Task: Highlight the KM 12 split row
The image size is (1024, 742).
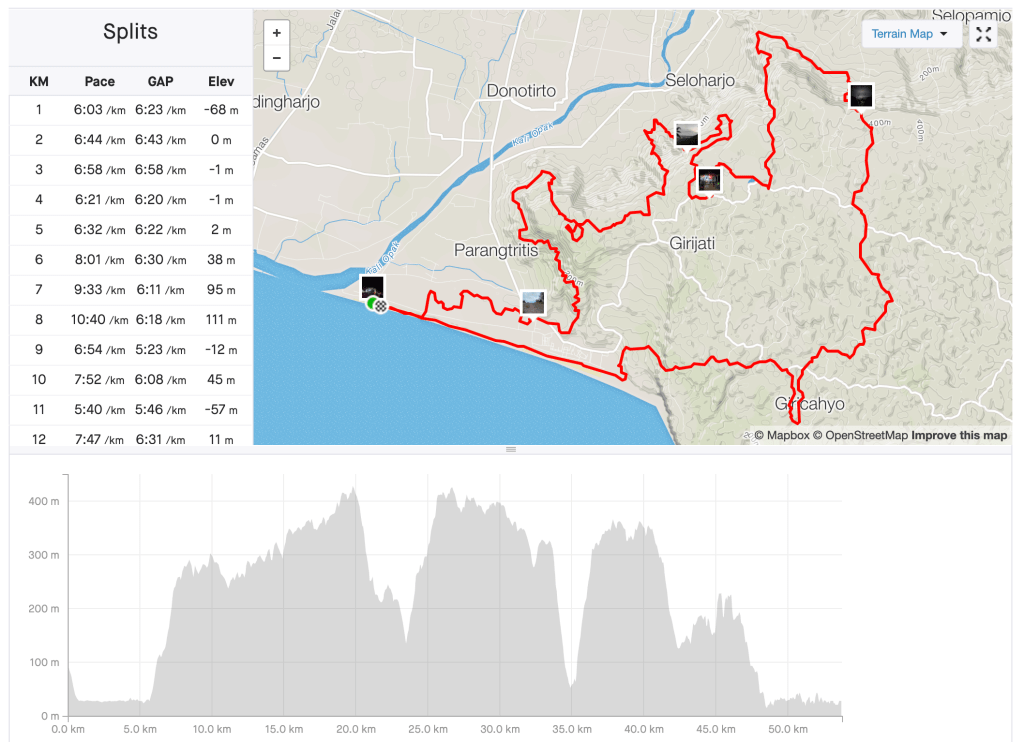Action: pos(130,439)
